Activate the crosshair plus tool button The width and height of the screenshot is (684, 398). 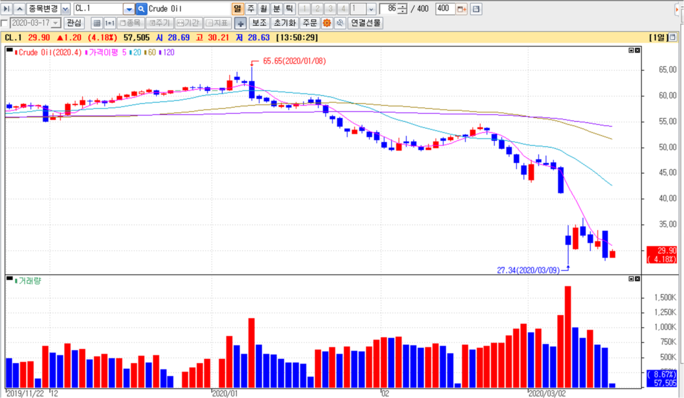point(240,23)
